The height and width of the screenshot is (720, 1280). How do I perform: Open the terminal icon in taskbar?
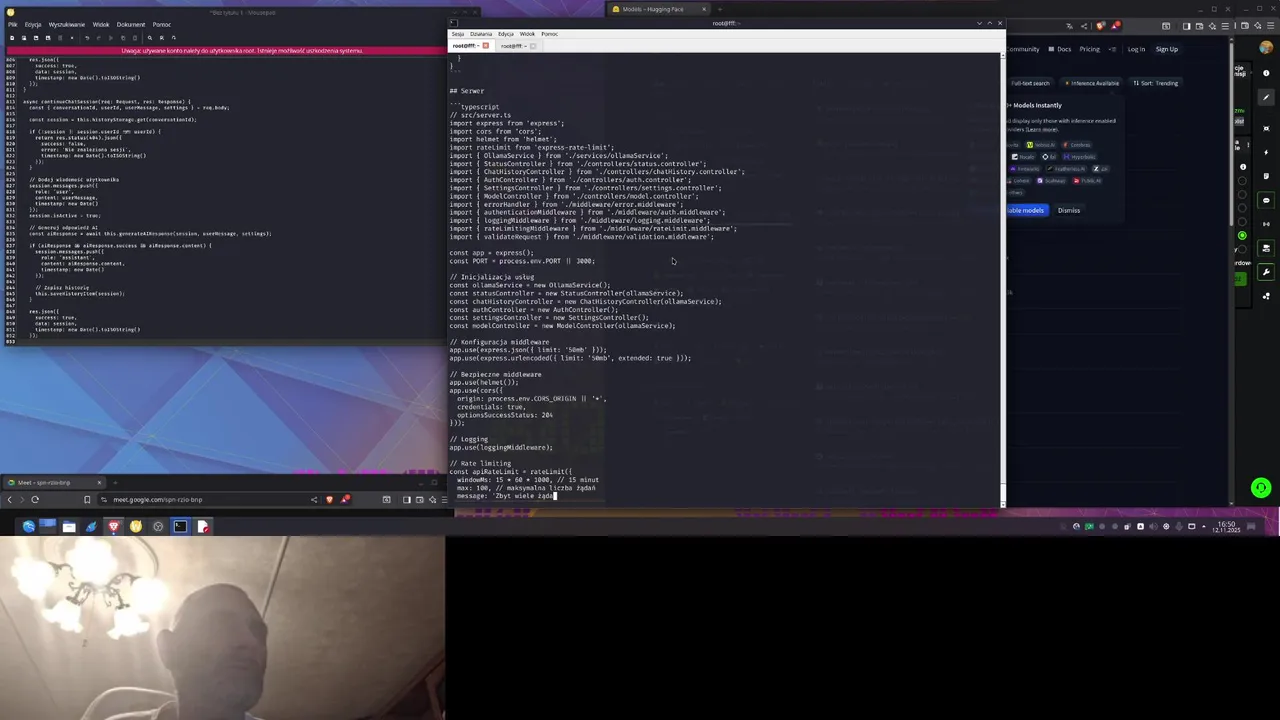click(180, 526)
